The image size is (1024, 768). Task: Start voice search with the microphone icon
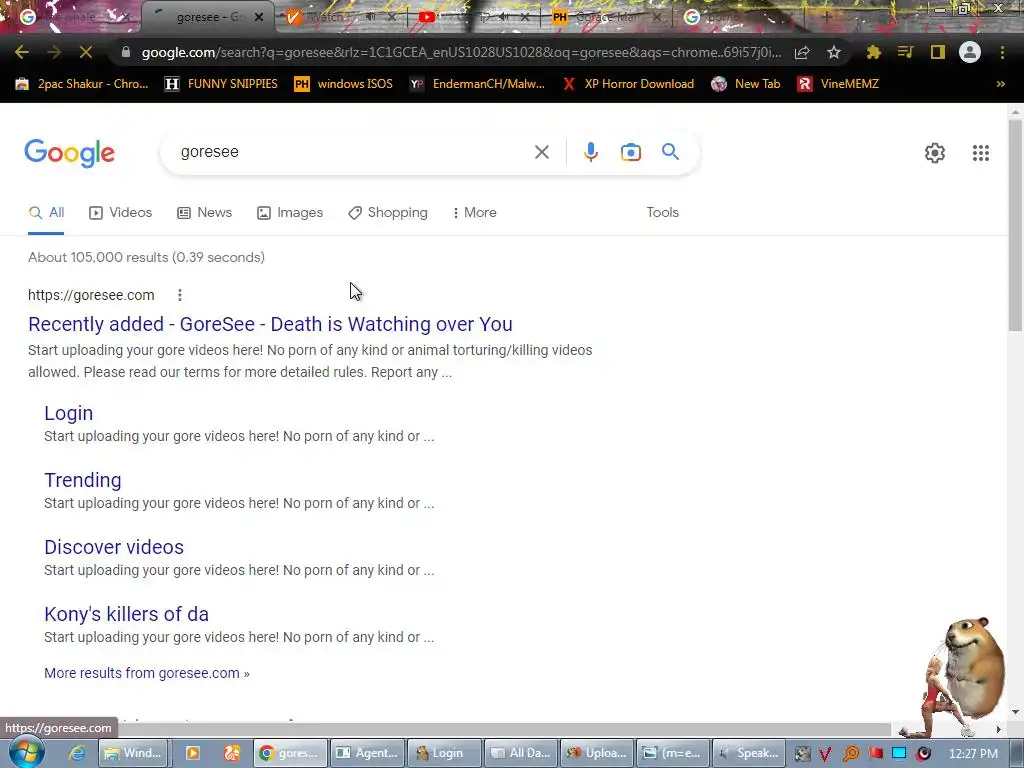(x=590, y=152)
